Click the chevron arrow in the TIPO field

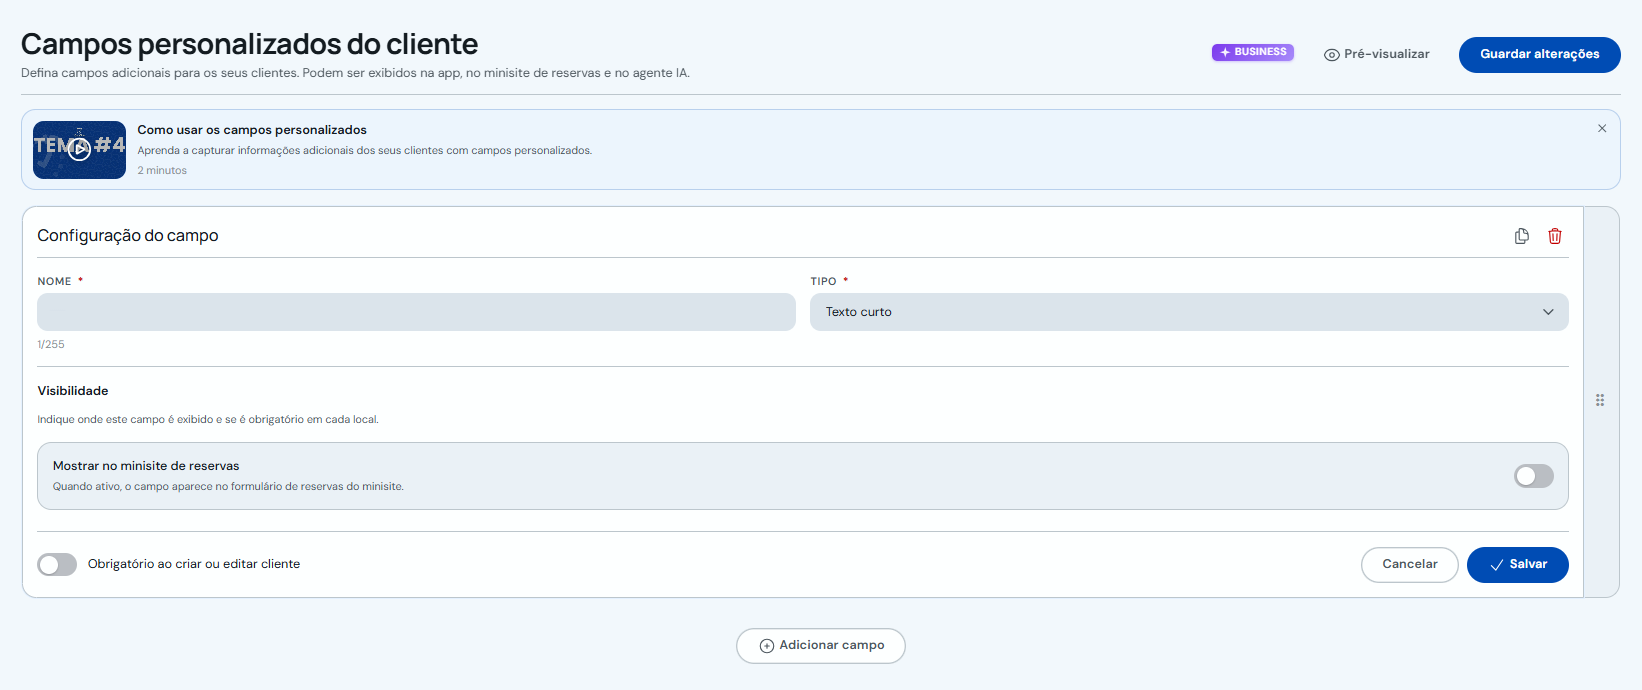pos(1548,312)
